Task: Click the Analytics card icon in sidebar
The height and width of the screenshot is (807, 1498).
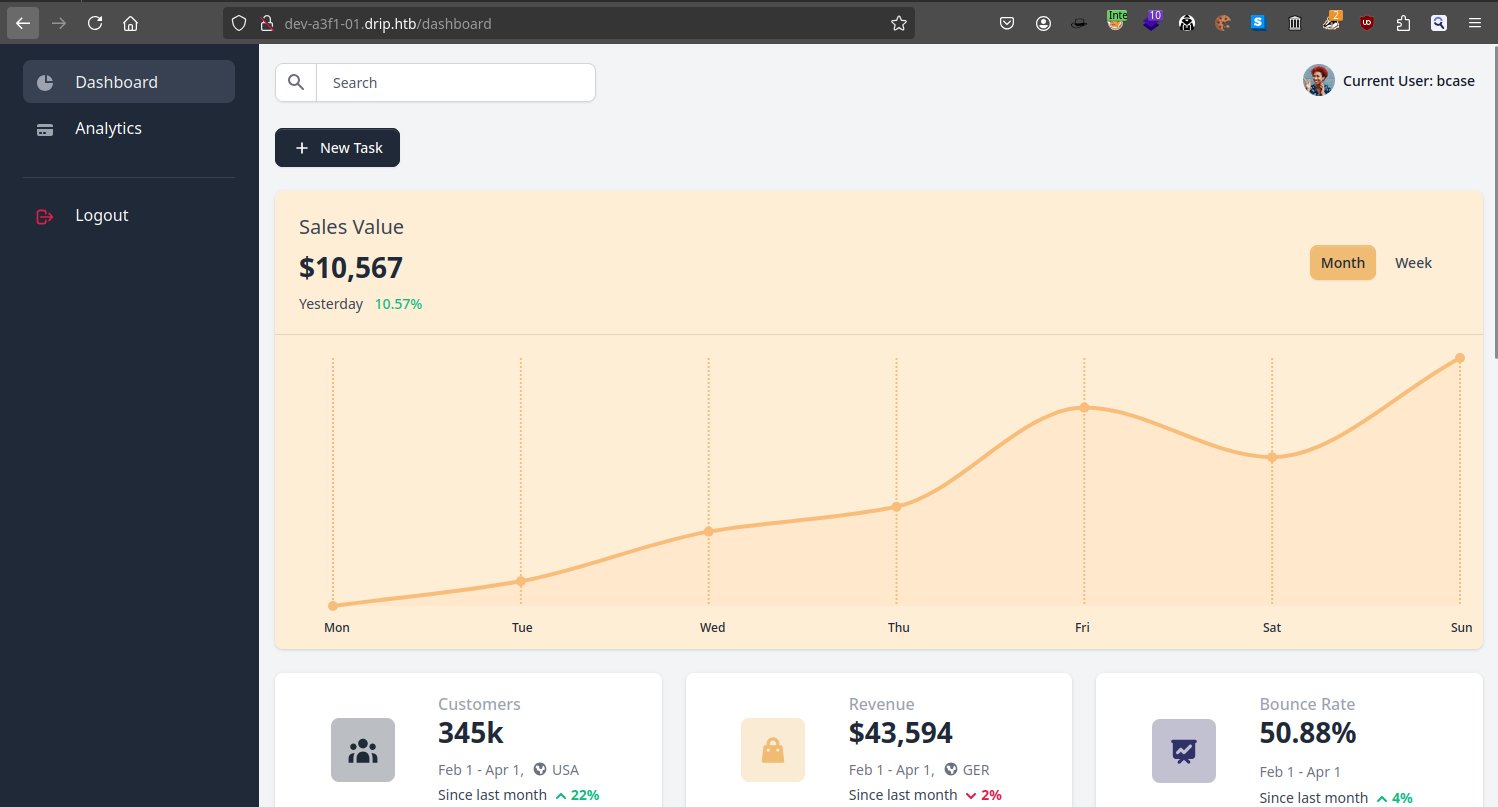Action: coord(45,129)
